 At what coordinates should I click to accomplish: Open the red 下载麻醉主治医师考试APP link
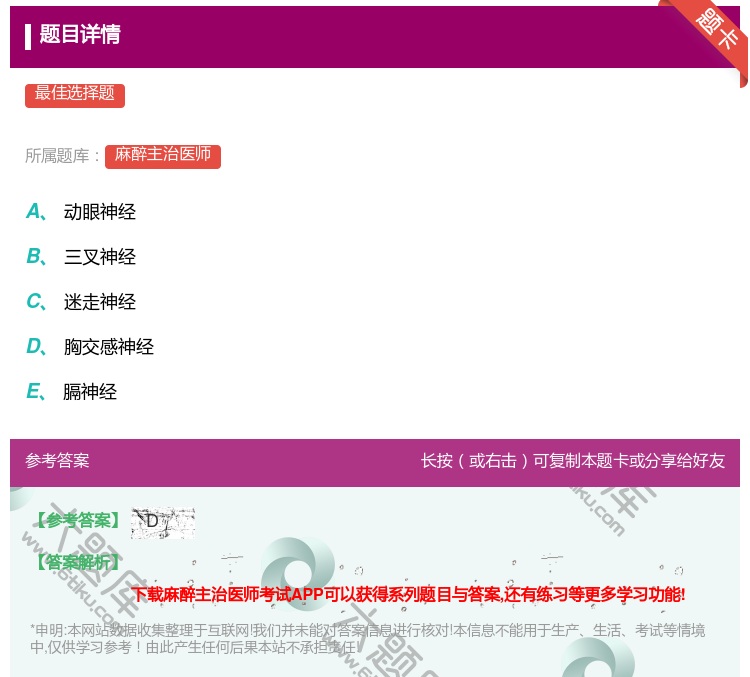(408, 595)
